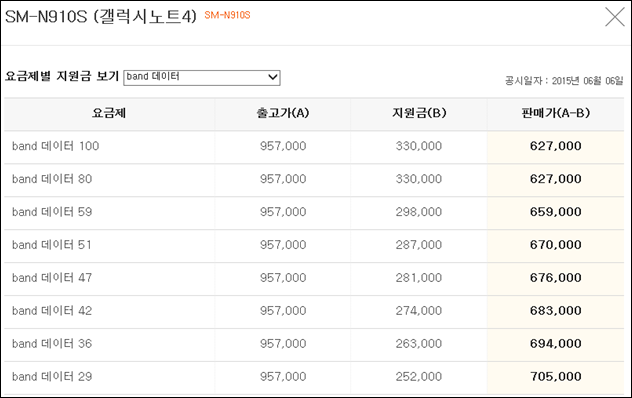
Task: Click the 705,000 sale price
Action: pos(556,377)
